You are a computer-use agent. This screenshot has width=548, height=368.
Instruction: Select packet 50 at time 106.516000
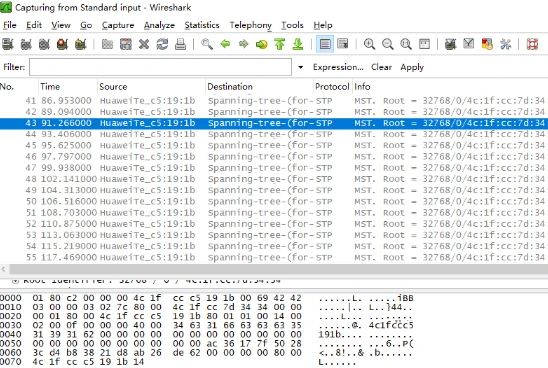coord(274,201)
